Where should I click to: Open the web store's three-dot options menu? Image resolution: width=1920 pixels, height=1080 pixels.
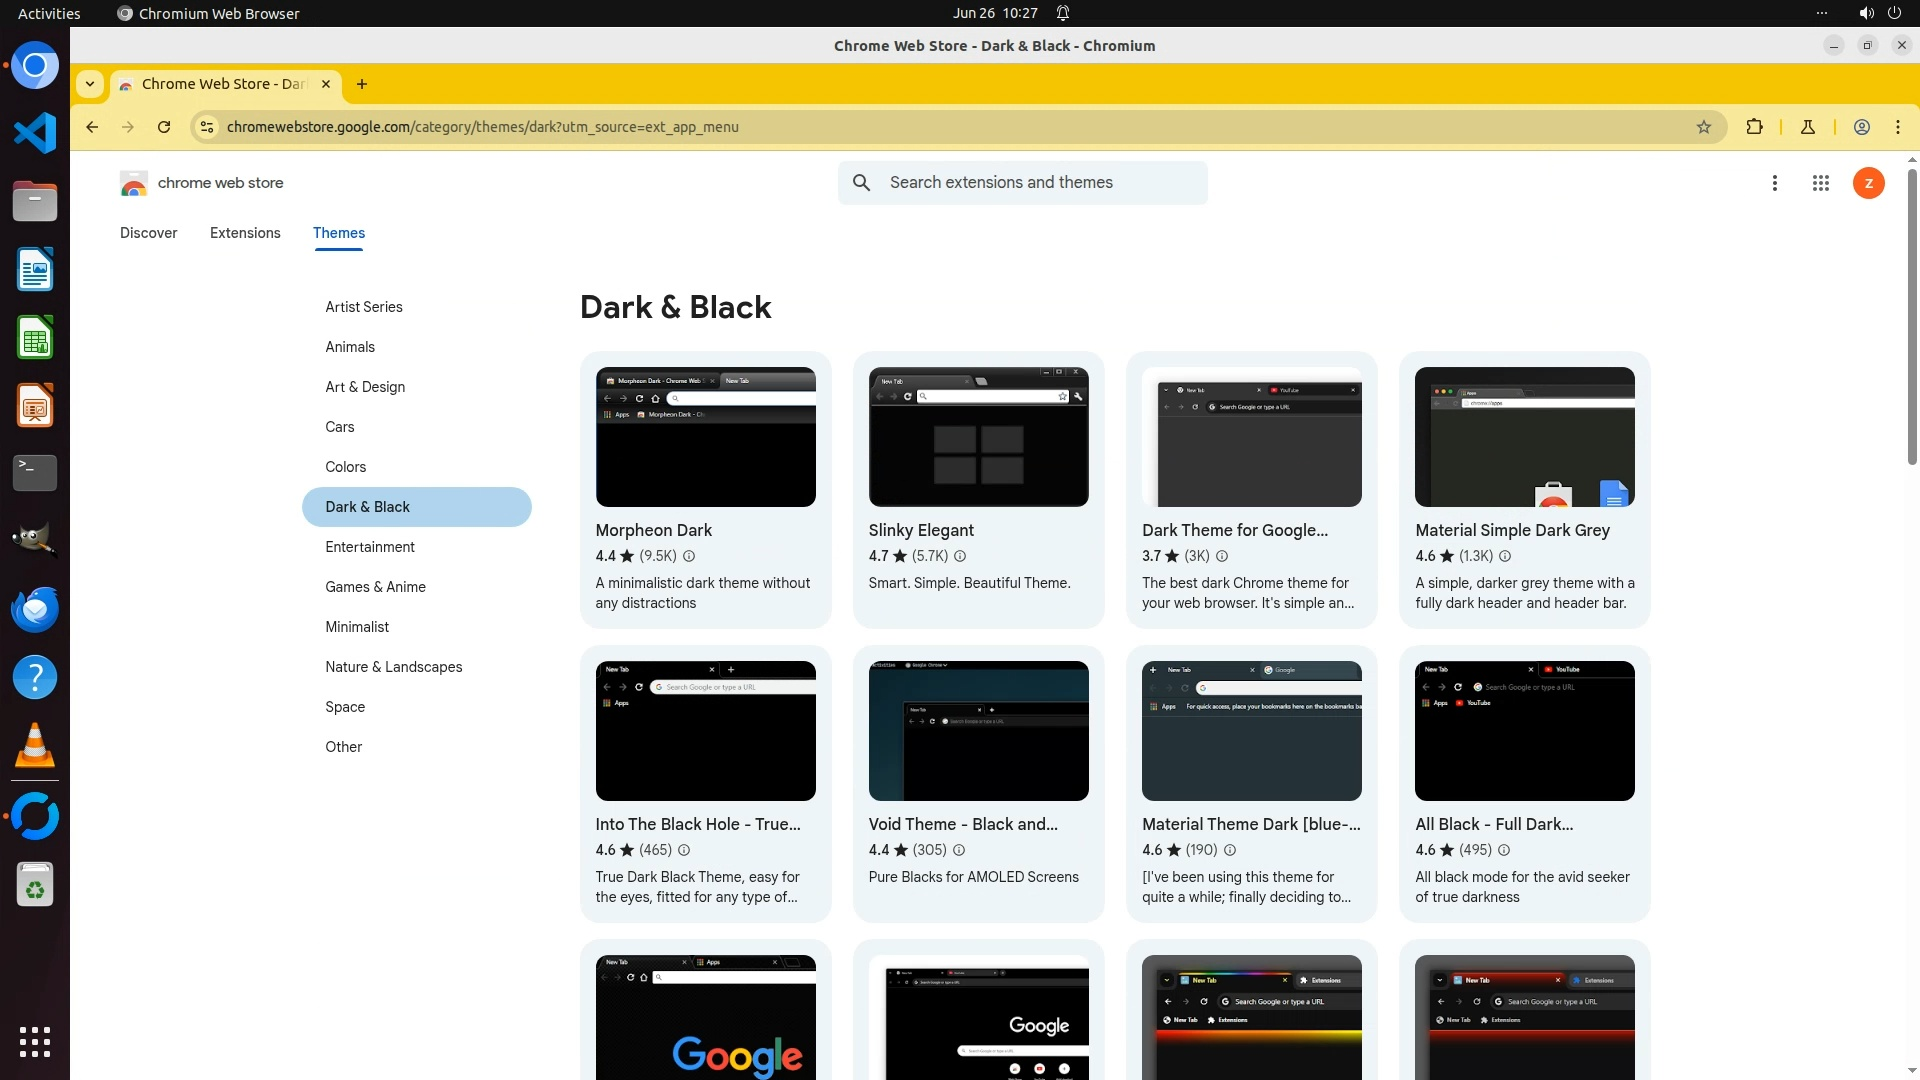point(1774,183)
